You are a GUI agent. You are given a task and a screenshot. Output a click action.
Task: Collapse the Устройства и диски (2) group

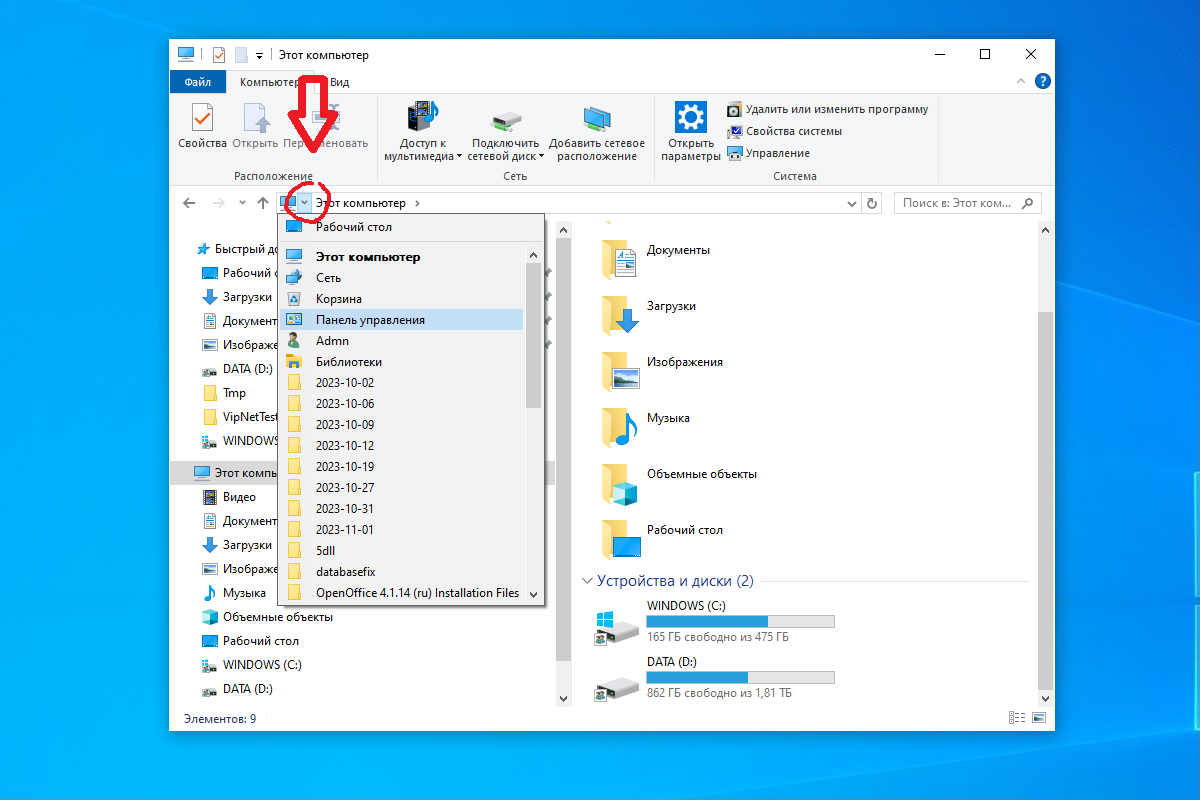click(587, 581)
